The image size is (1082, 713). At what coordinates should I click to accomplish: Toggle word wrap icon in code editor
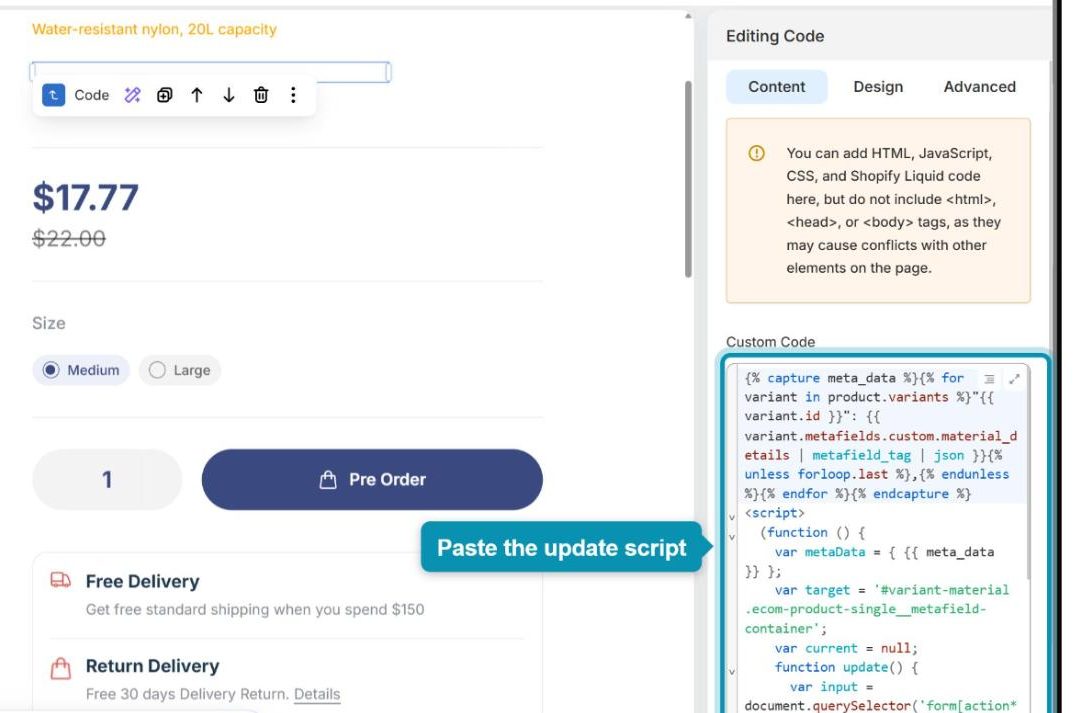pyautogui.click(x=989, y=379)
